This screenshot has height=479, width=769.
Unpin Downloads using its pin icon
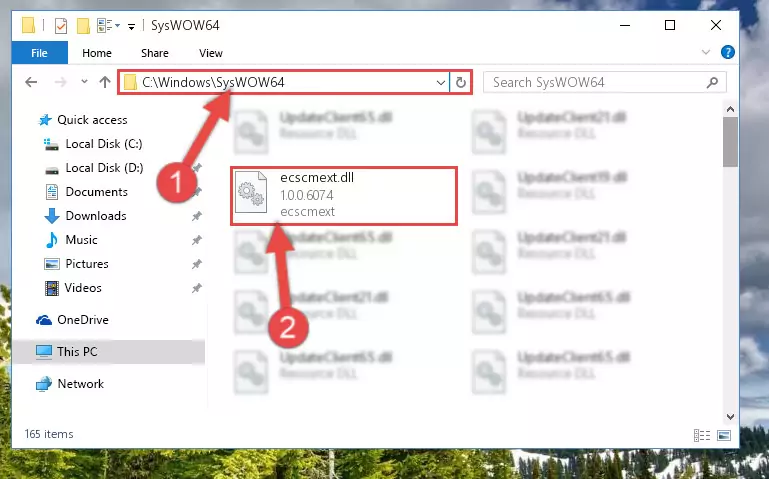(x=197, y=216)
